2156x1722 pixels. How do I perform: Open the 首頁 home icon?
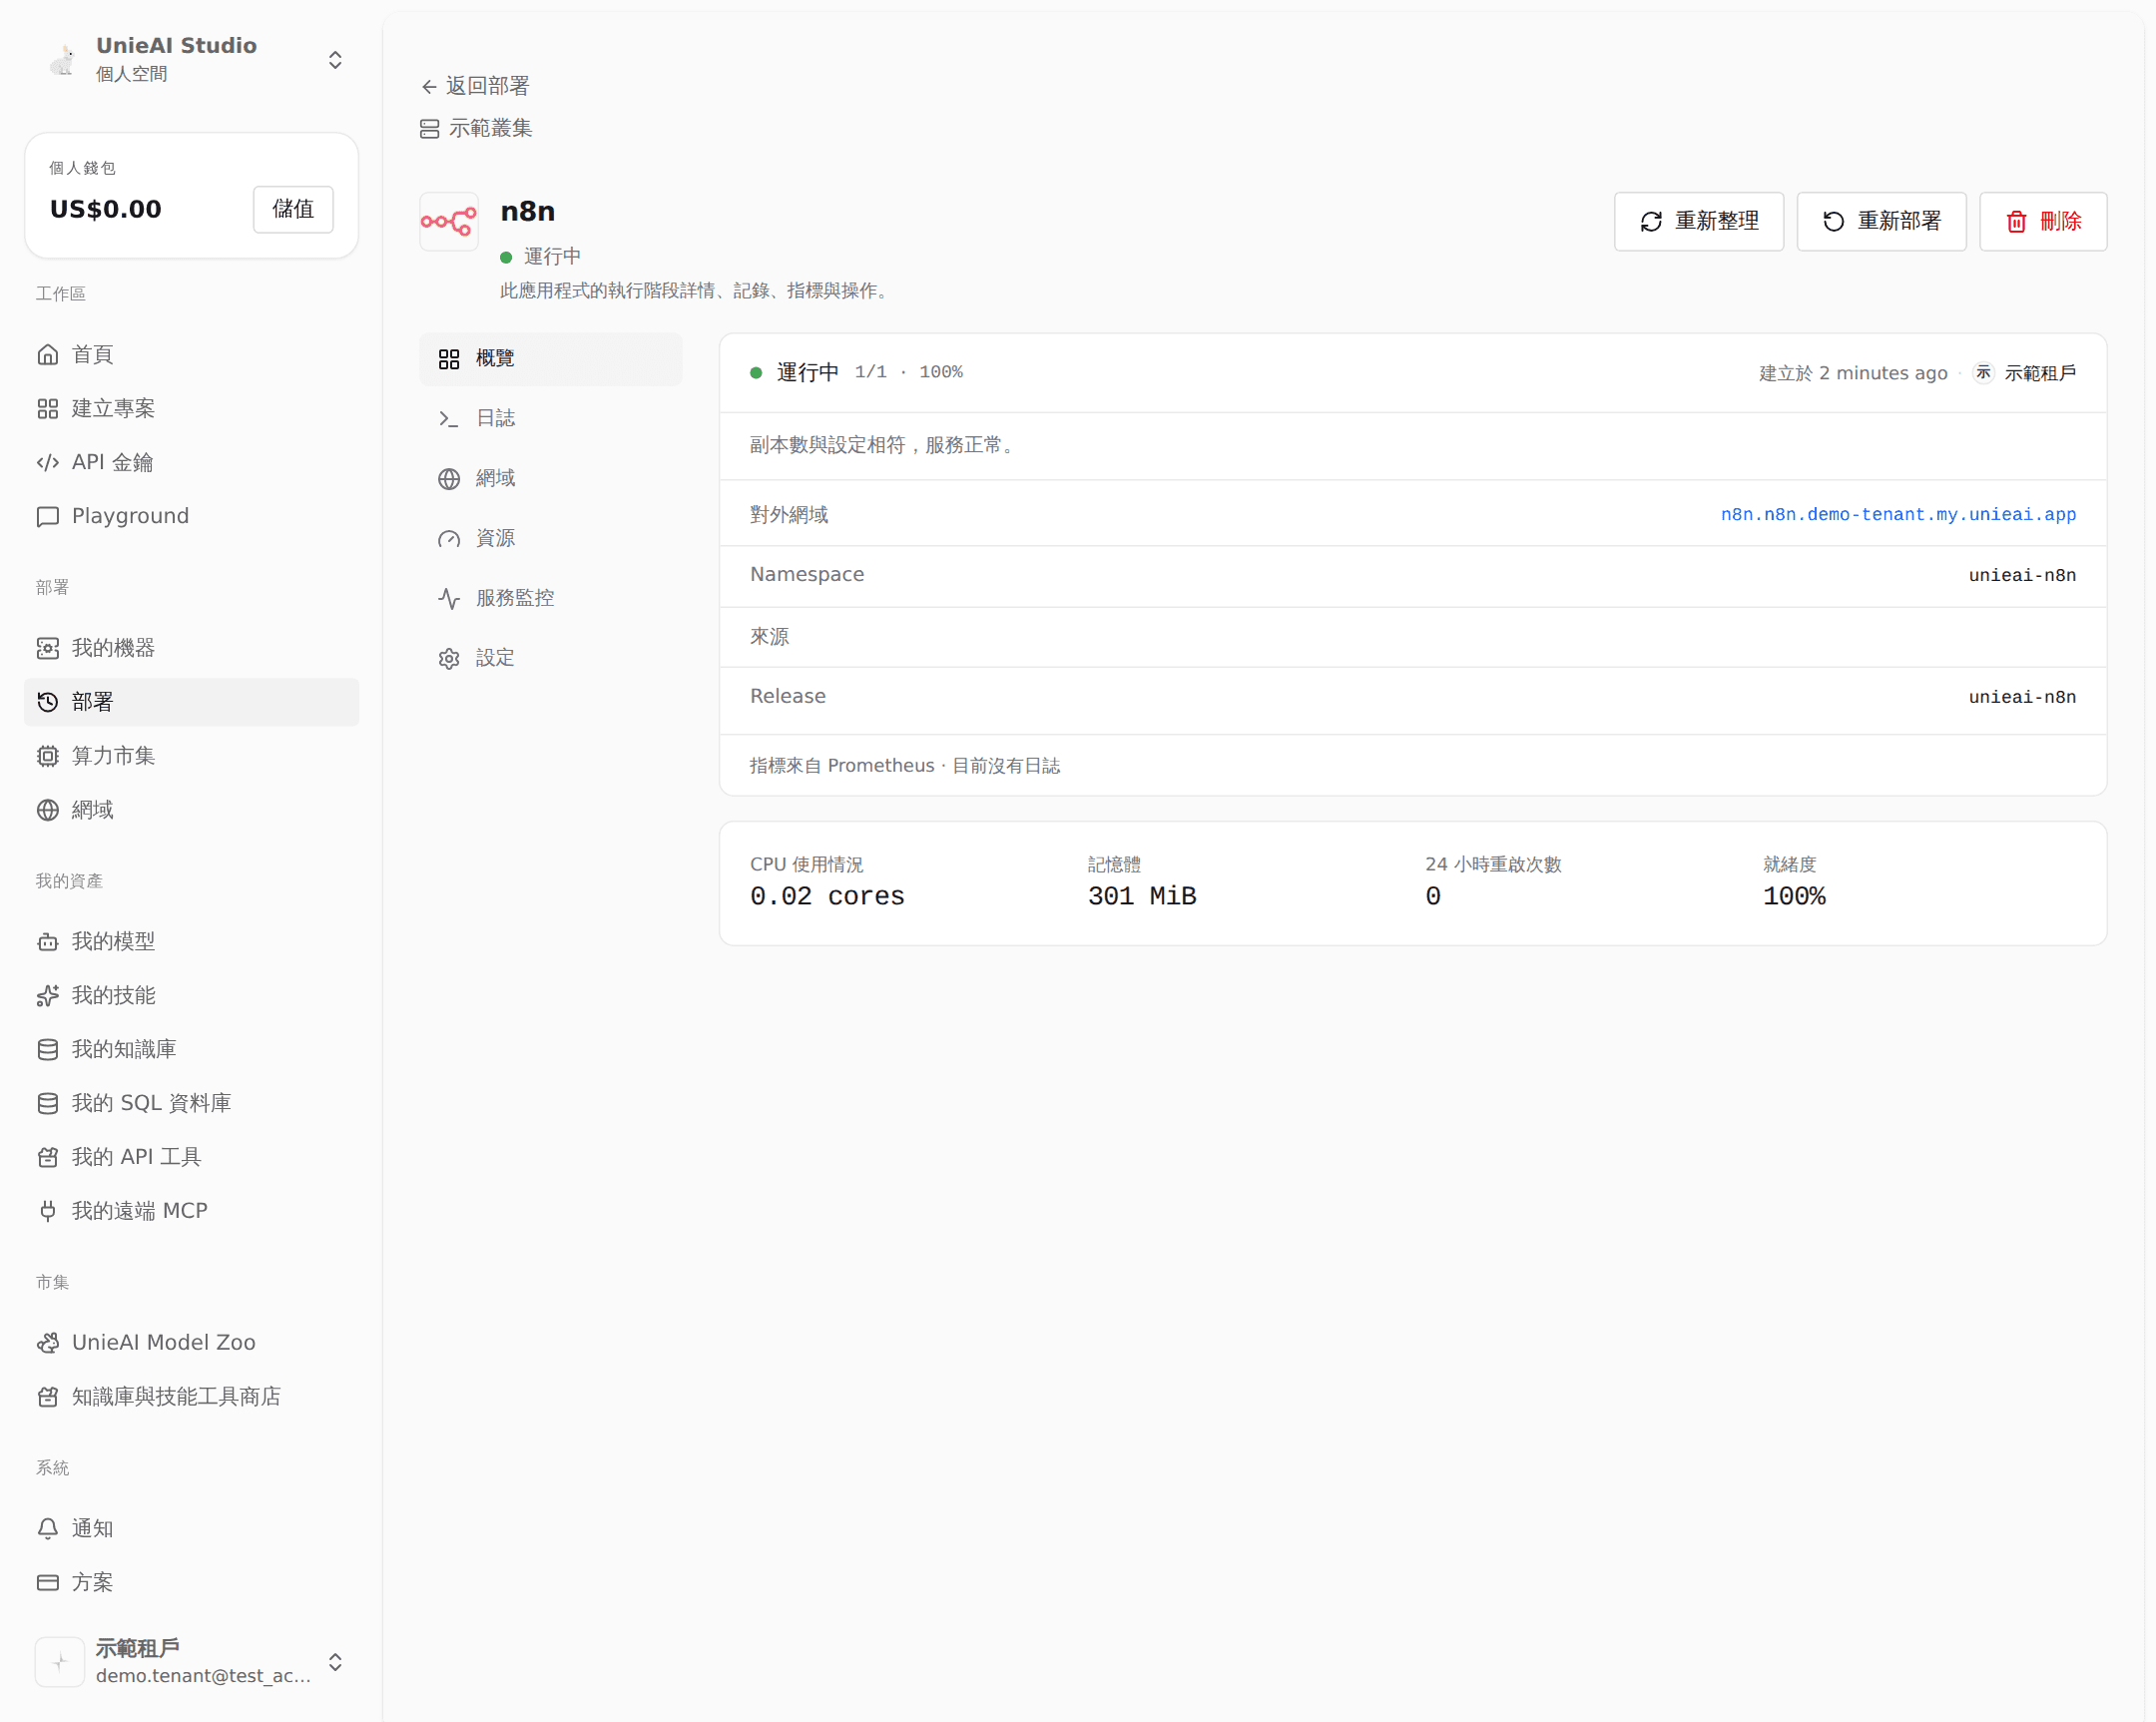pyautogui.click(x=48, y=355)
